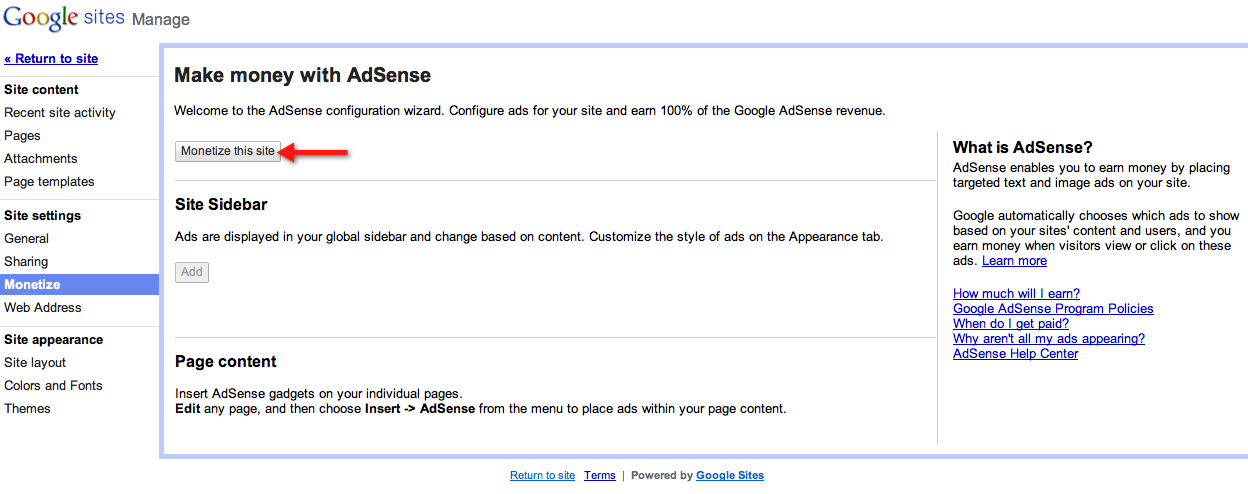Click the Terms link in footer
This screenshot has width=1248, height=494.
tap(600, 476)
